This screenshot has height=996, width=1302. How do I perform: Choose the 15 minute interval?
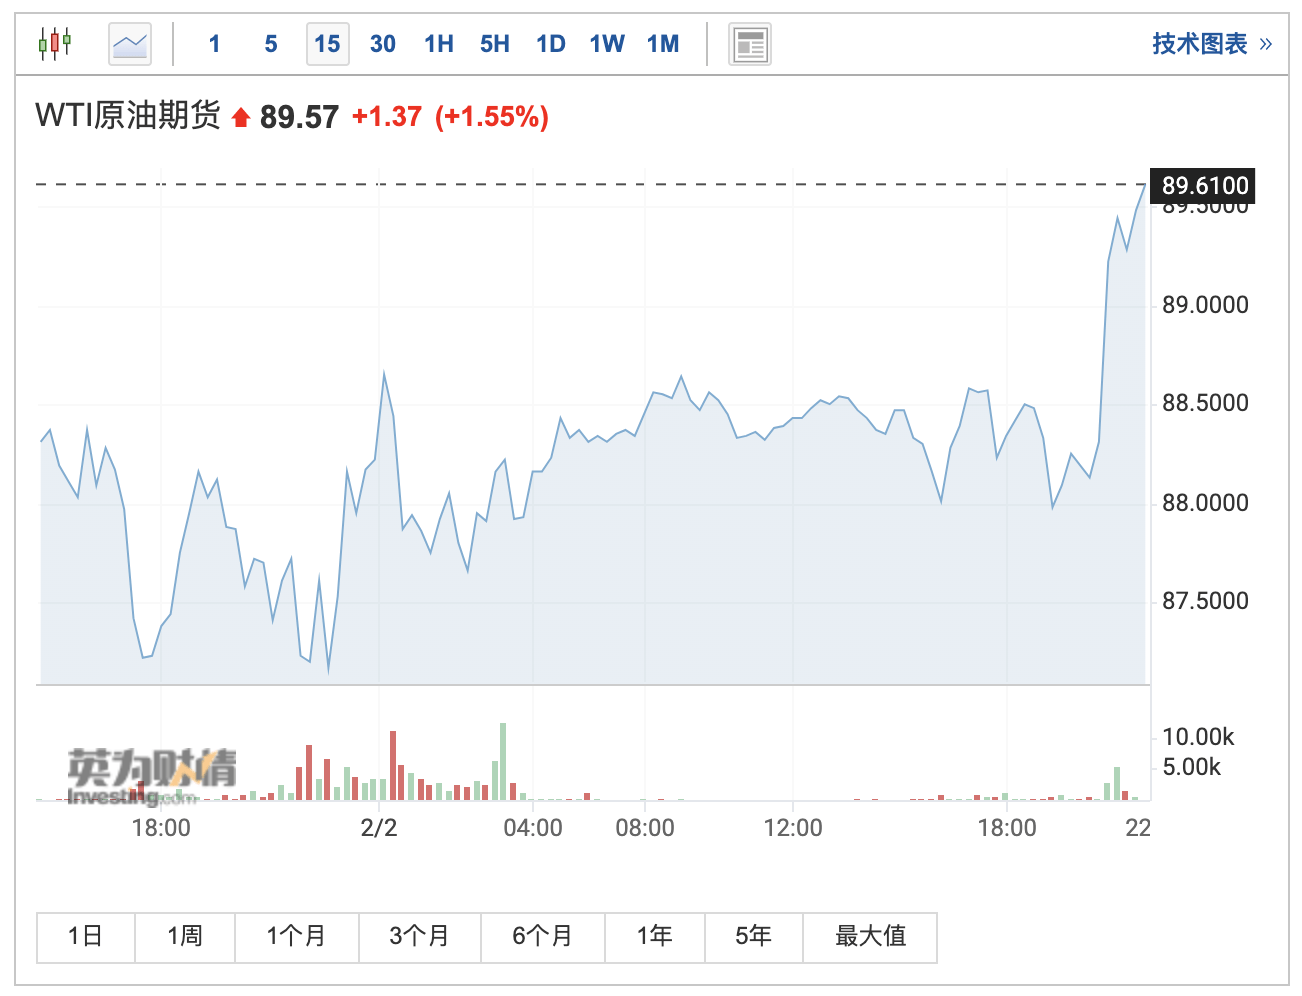click(327, 44)
